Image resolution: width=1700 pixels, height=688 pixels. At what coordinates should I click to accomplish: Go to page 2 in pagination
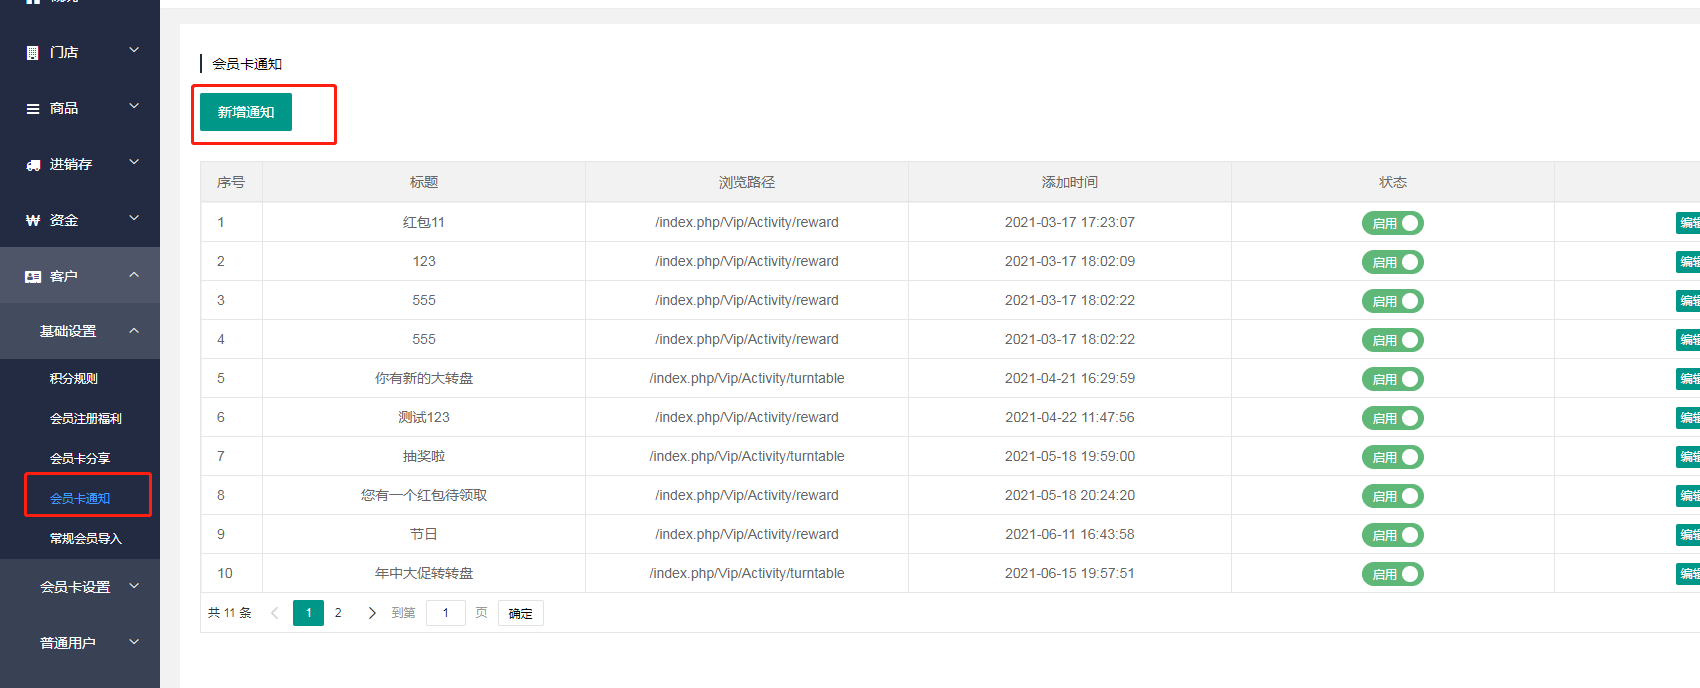(338, 613)
